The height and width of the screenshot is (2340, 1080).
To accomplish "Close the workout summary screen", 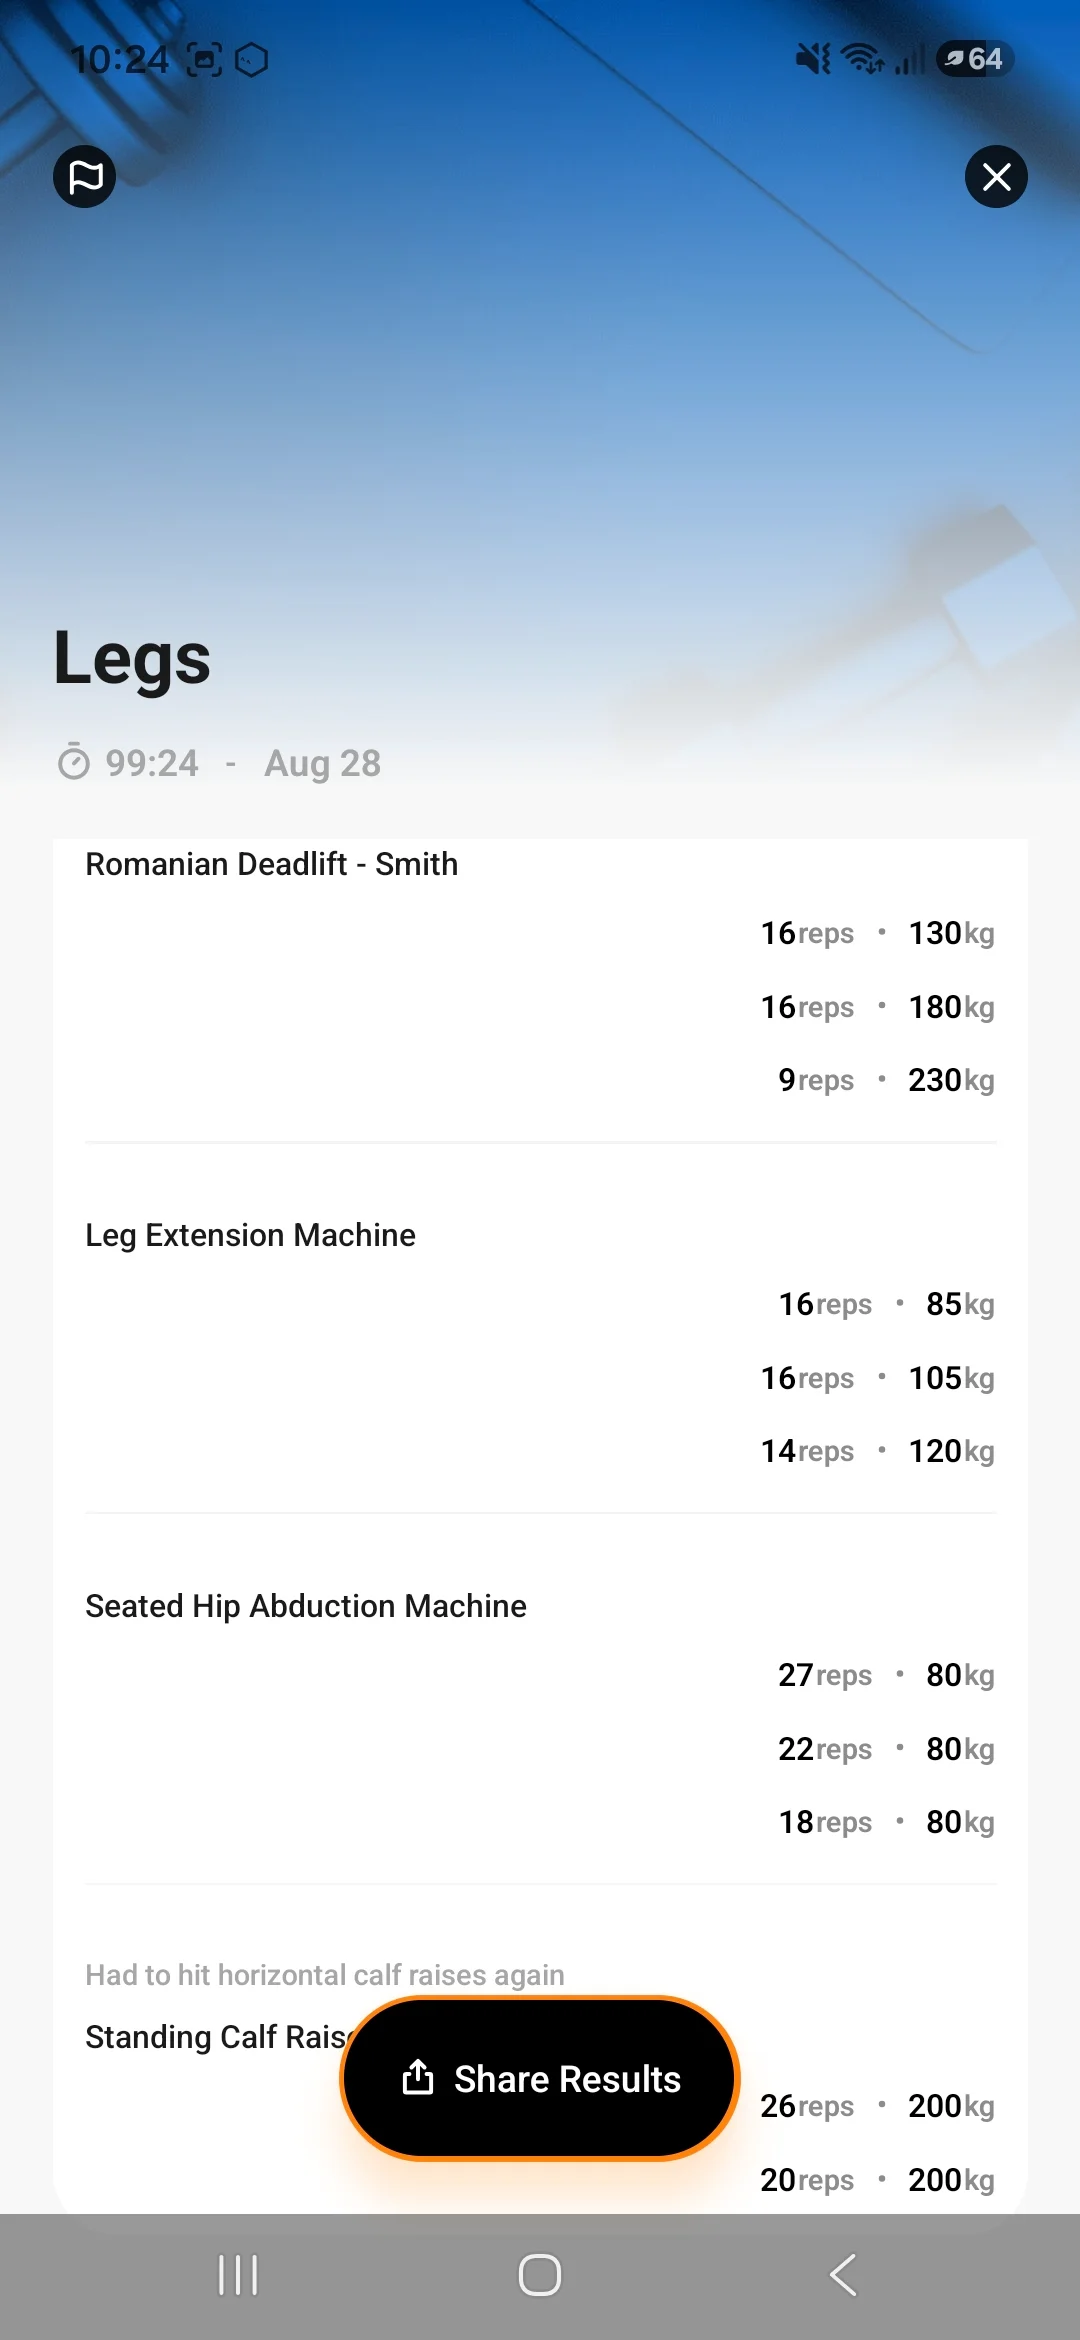I will (996, 177).
